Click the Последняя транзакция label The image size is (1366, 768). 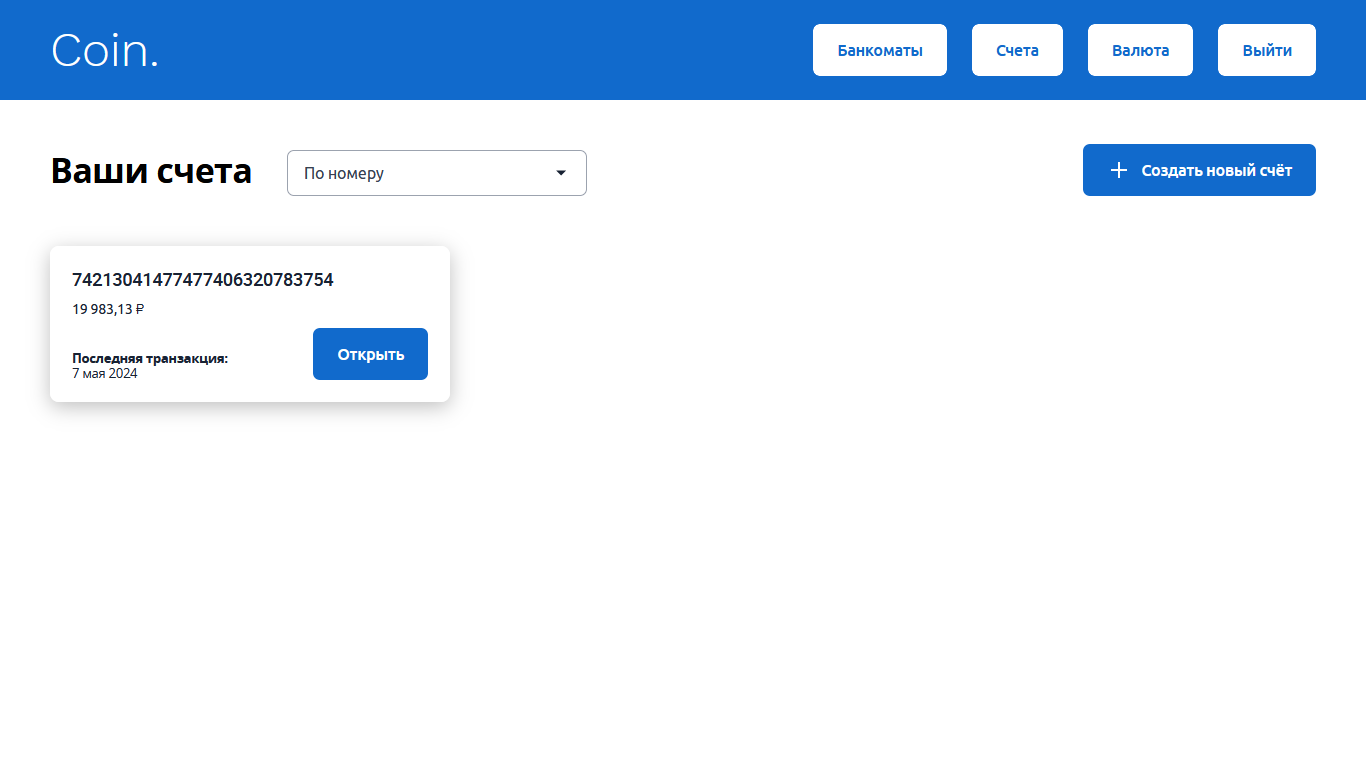(150, 358)
